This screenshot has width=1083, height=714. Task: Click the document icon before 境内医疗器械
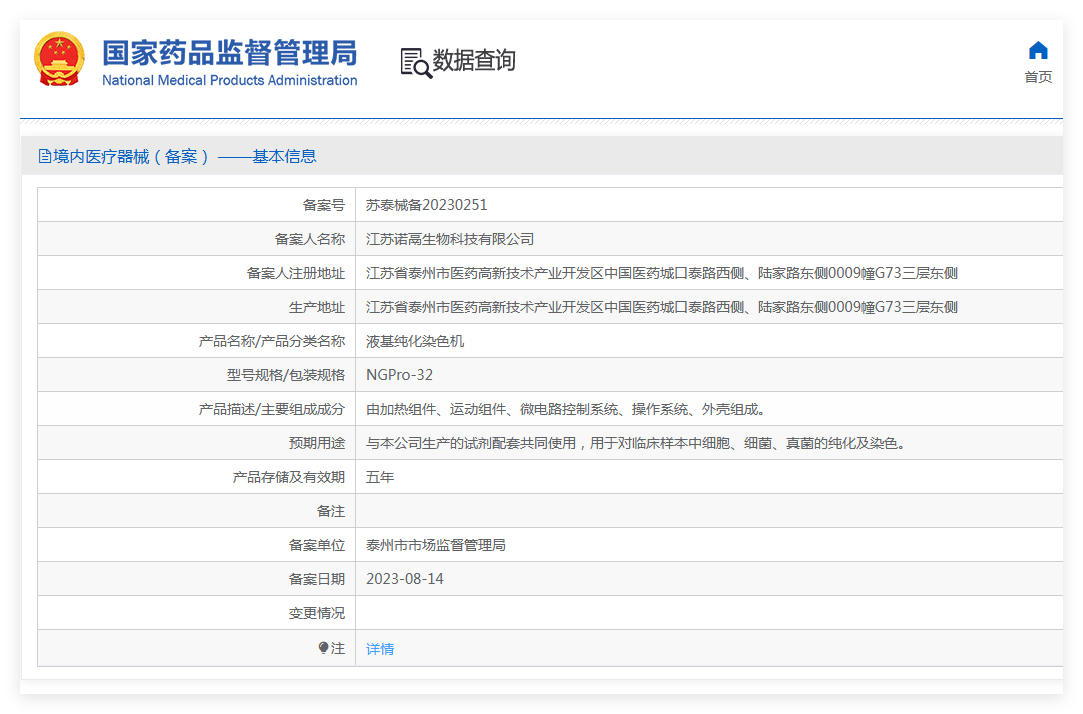45,156
